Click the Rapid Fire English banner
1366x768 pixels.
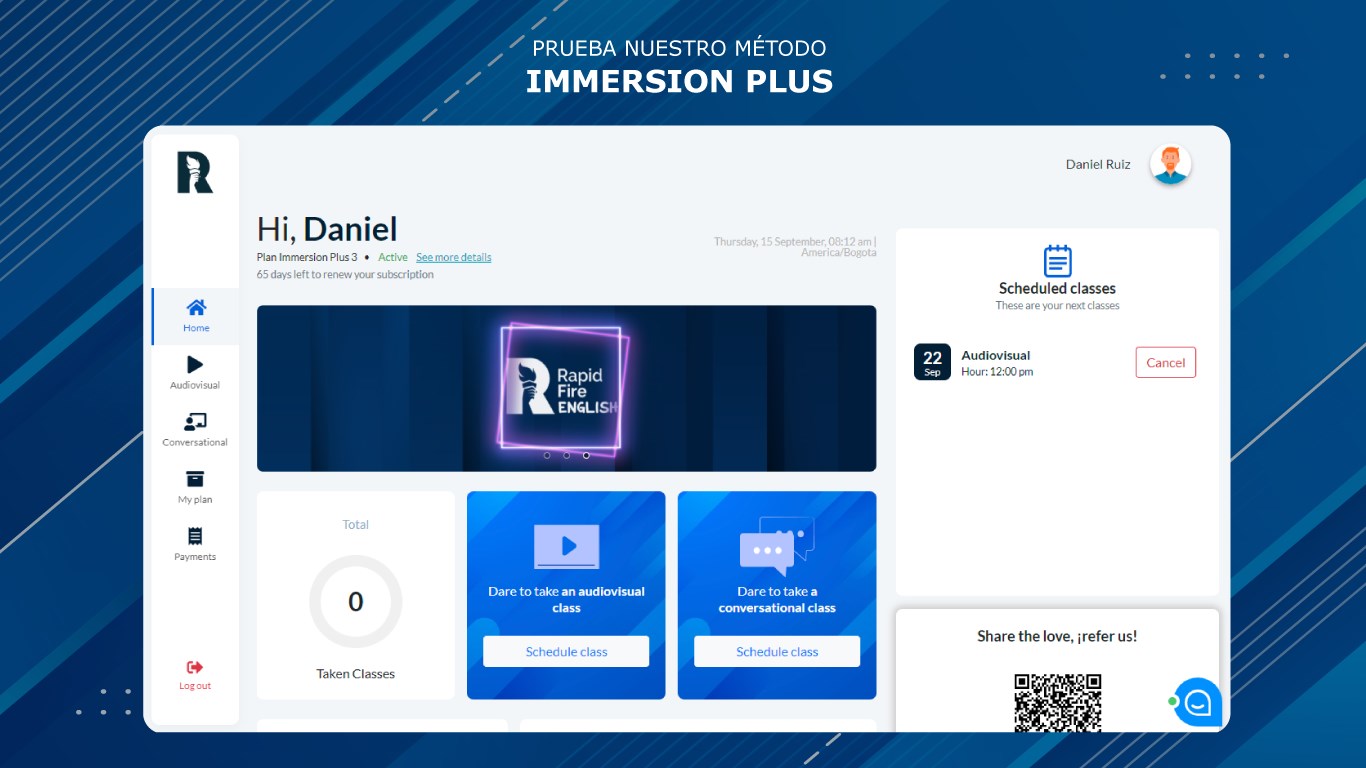click(x=566, y=388)
